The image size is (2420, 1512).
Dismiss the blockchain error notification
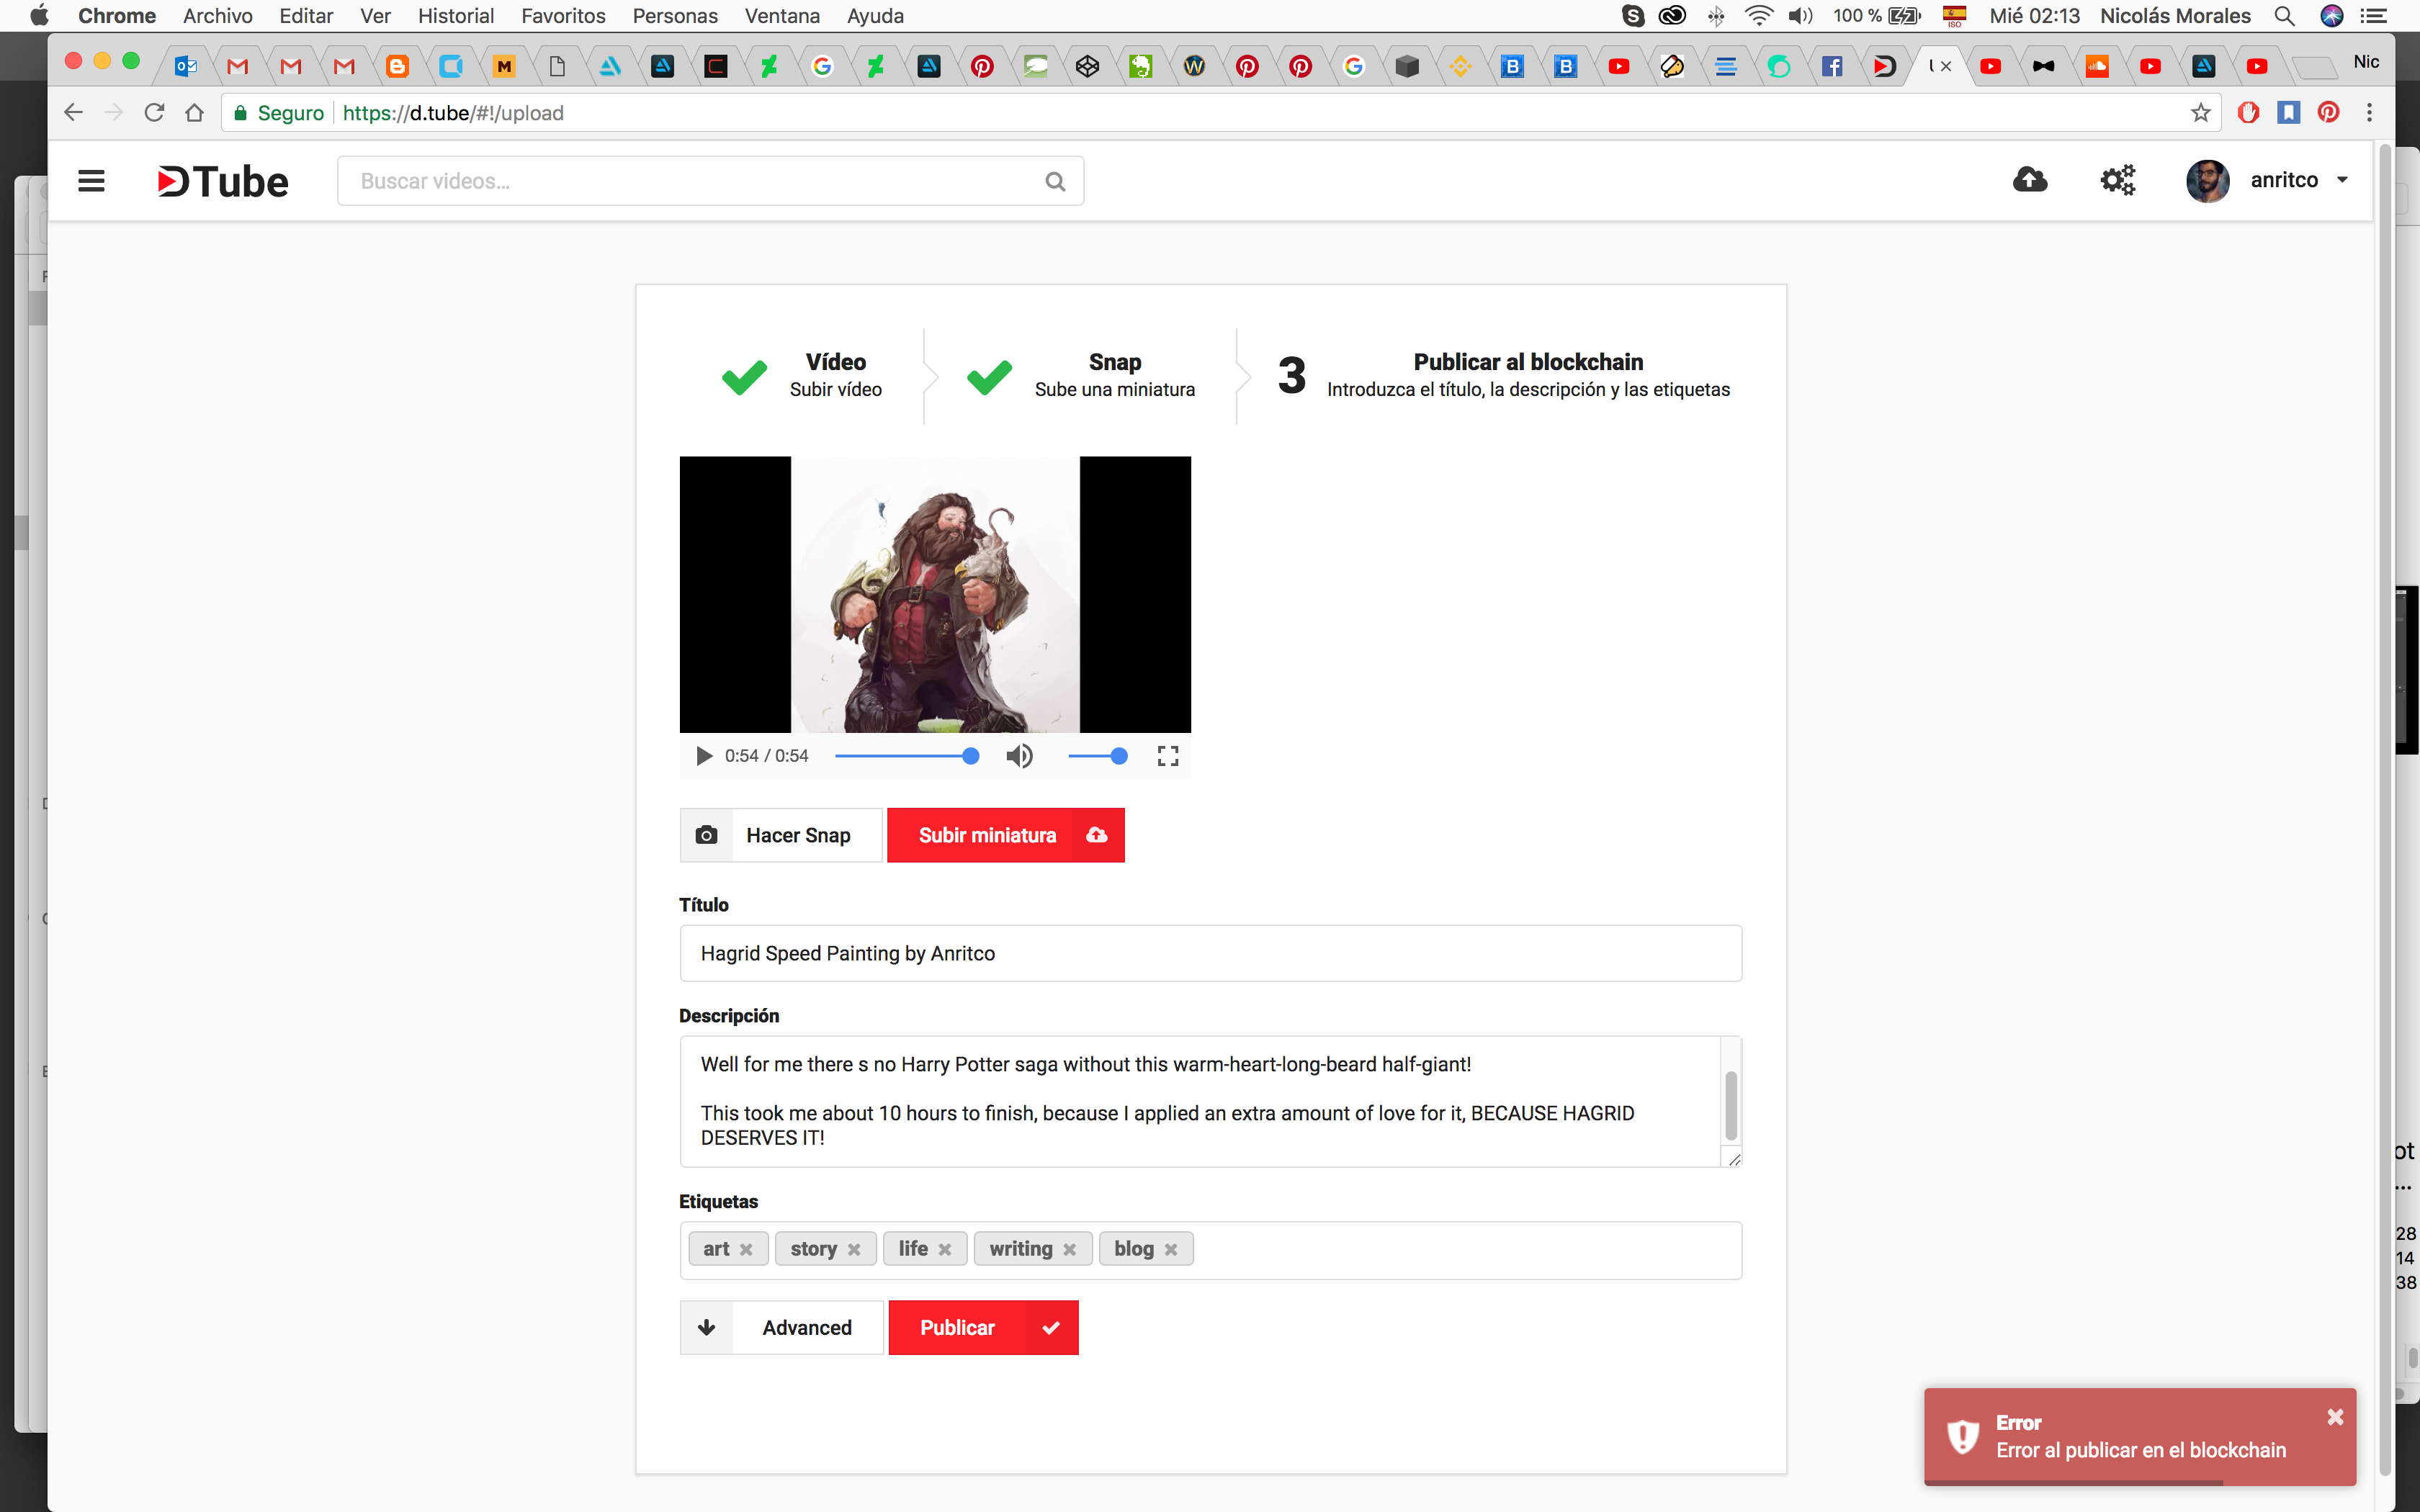[x=2335, y=1417]
